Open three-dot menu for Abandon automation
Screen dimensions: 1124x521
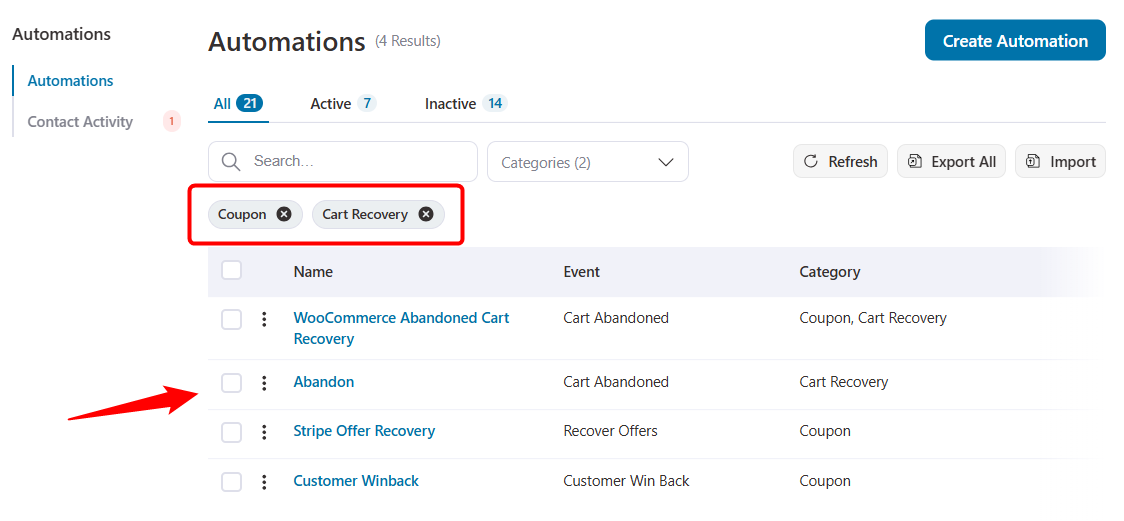pyautogui.click(x=264, y=383)
